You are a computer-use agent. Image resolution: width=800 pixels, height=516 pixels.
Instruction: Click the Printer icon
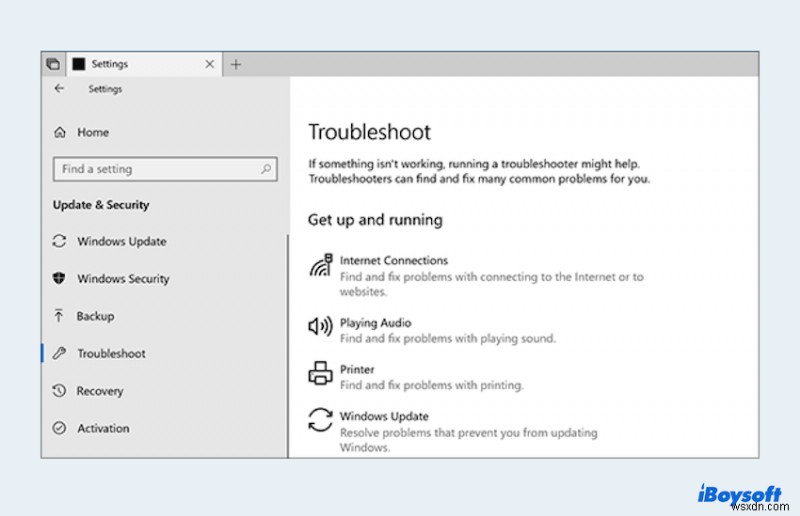point(320,373)
